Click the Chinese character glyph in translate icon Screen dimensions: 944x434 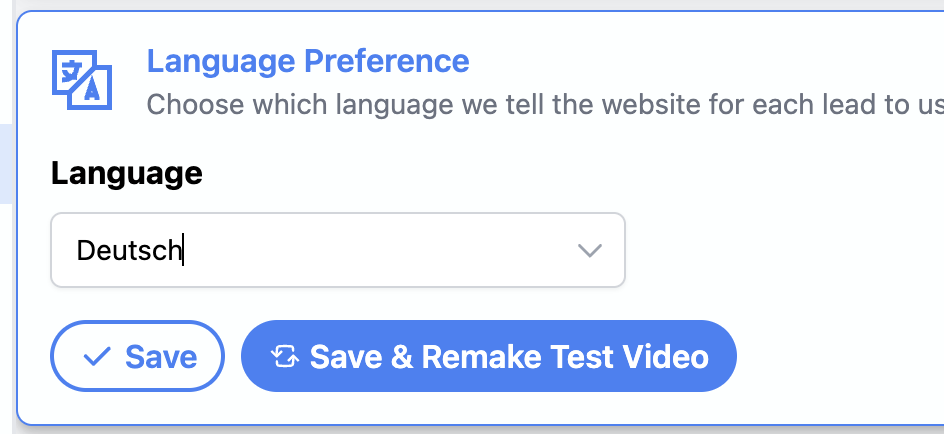(69, 70)
